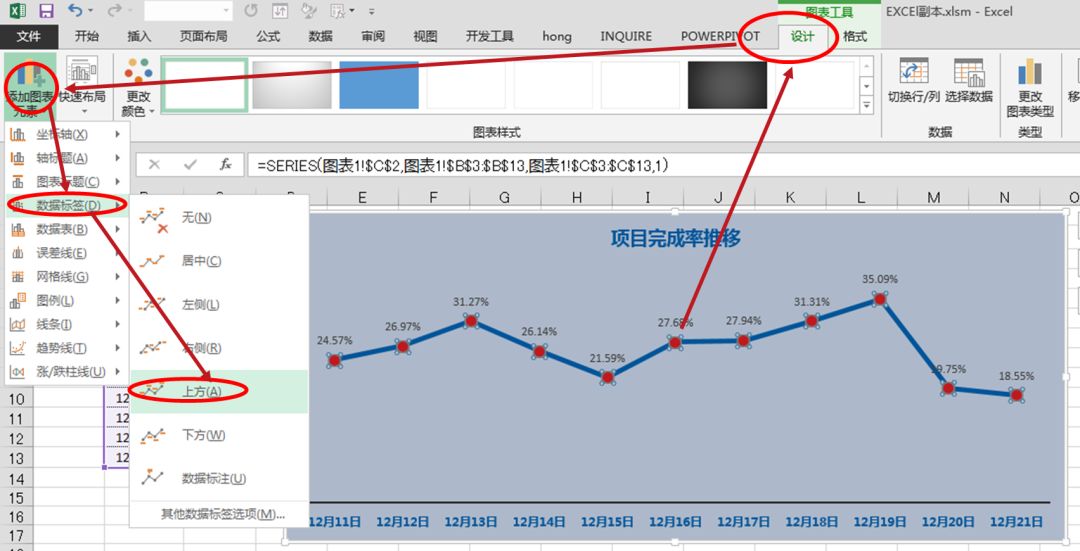
Task: Switch to the Design tab
Action: [802, 37]
